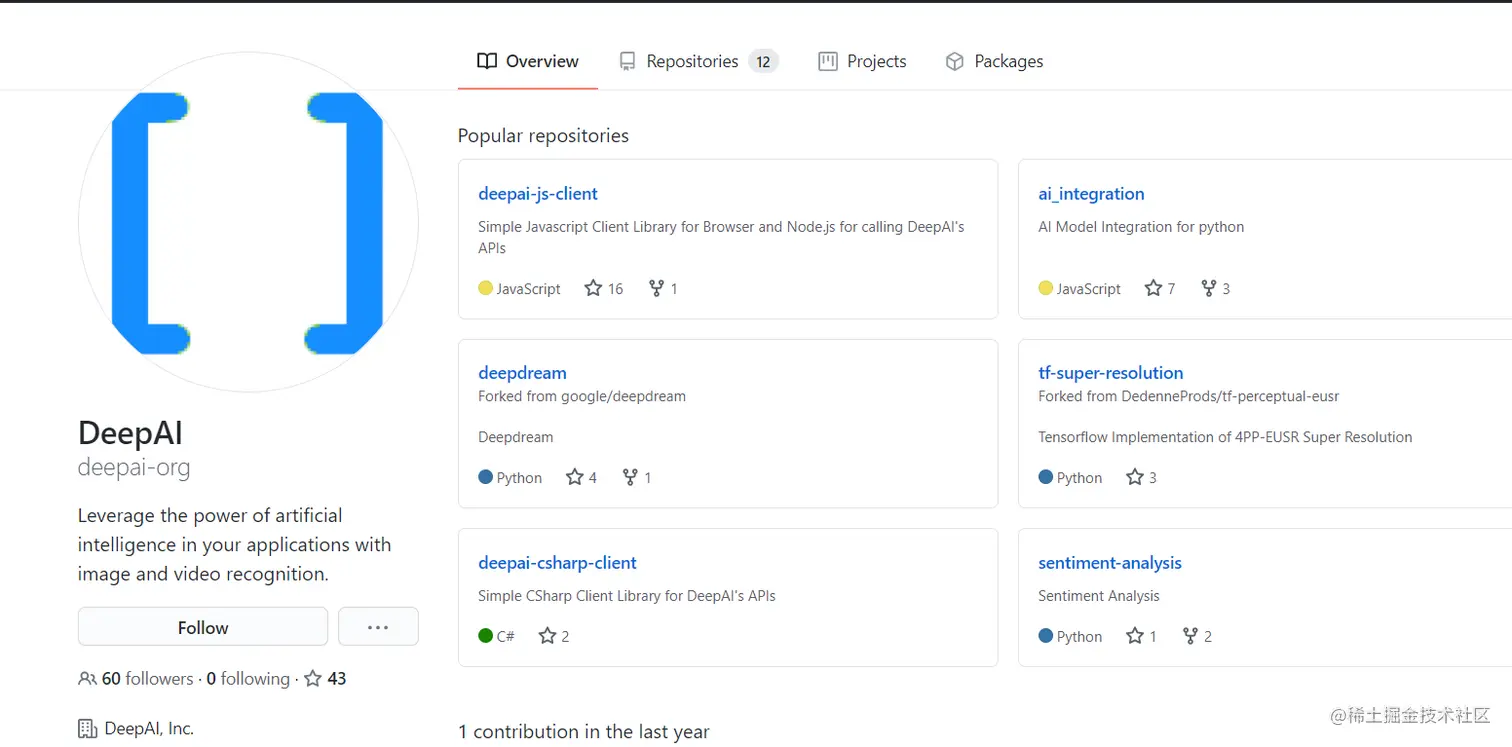The height and width of the screenshot is (747, 1512).
Task: Click the star icon on deepai-csharp-client
Action: (547, 636)
